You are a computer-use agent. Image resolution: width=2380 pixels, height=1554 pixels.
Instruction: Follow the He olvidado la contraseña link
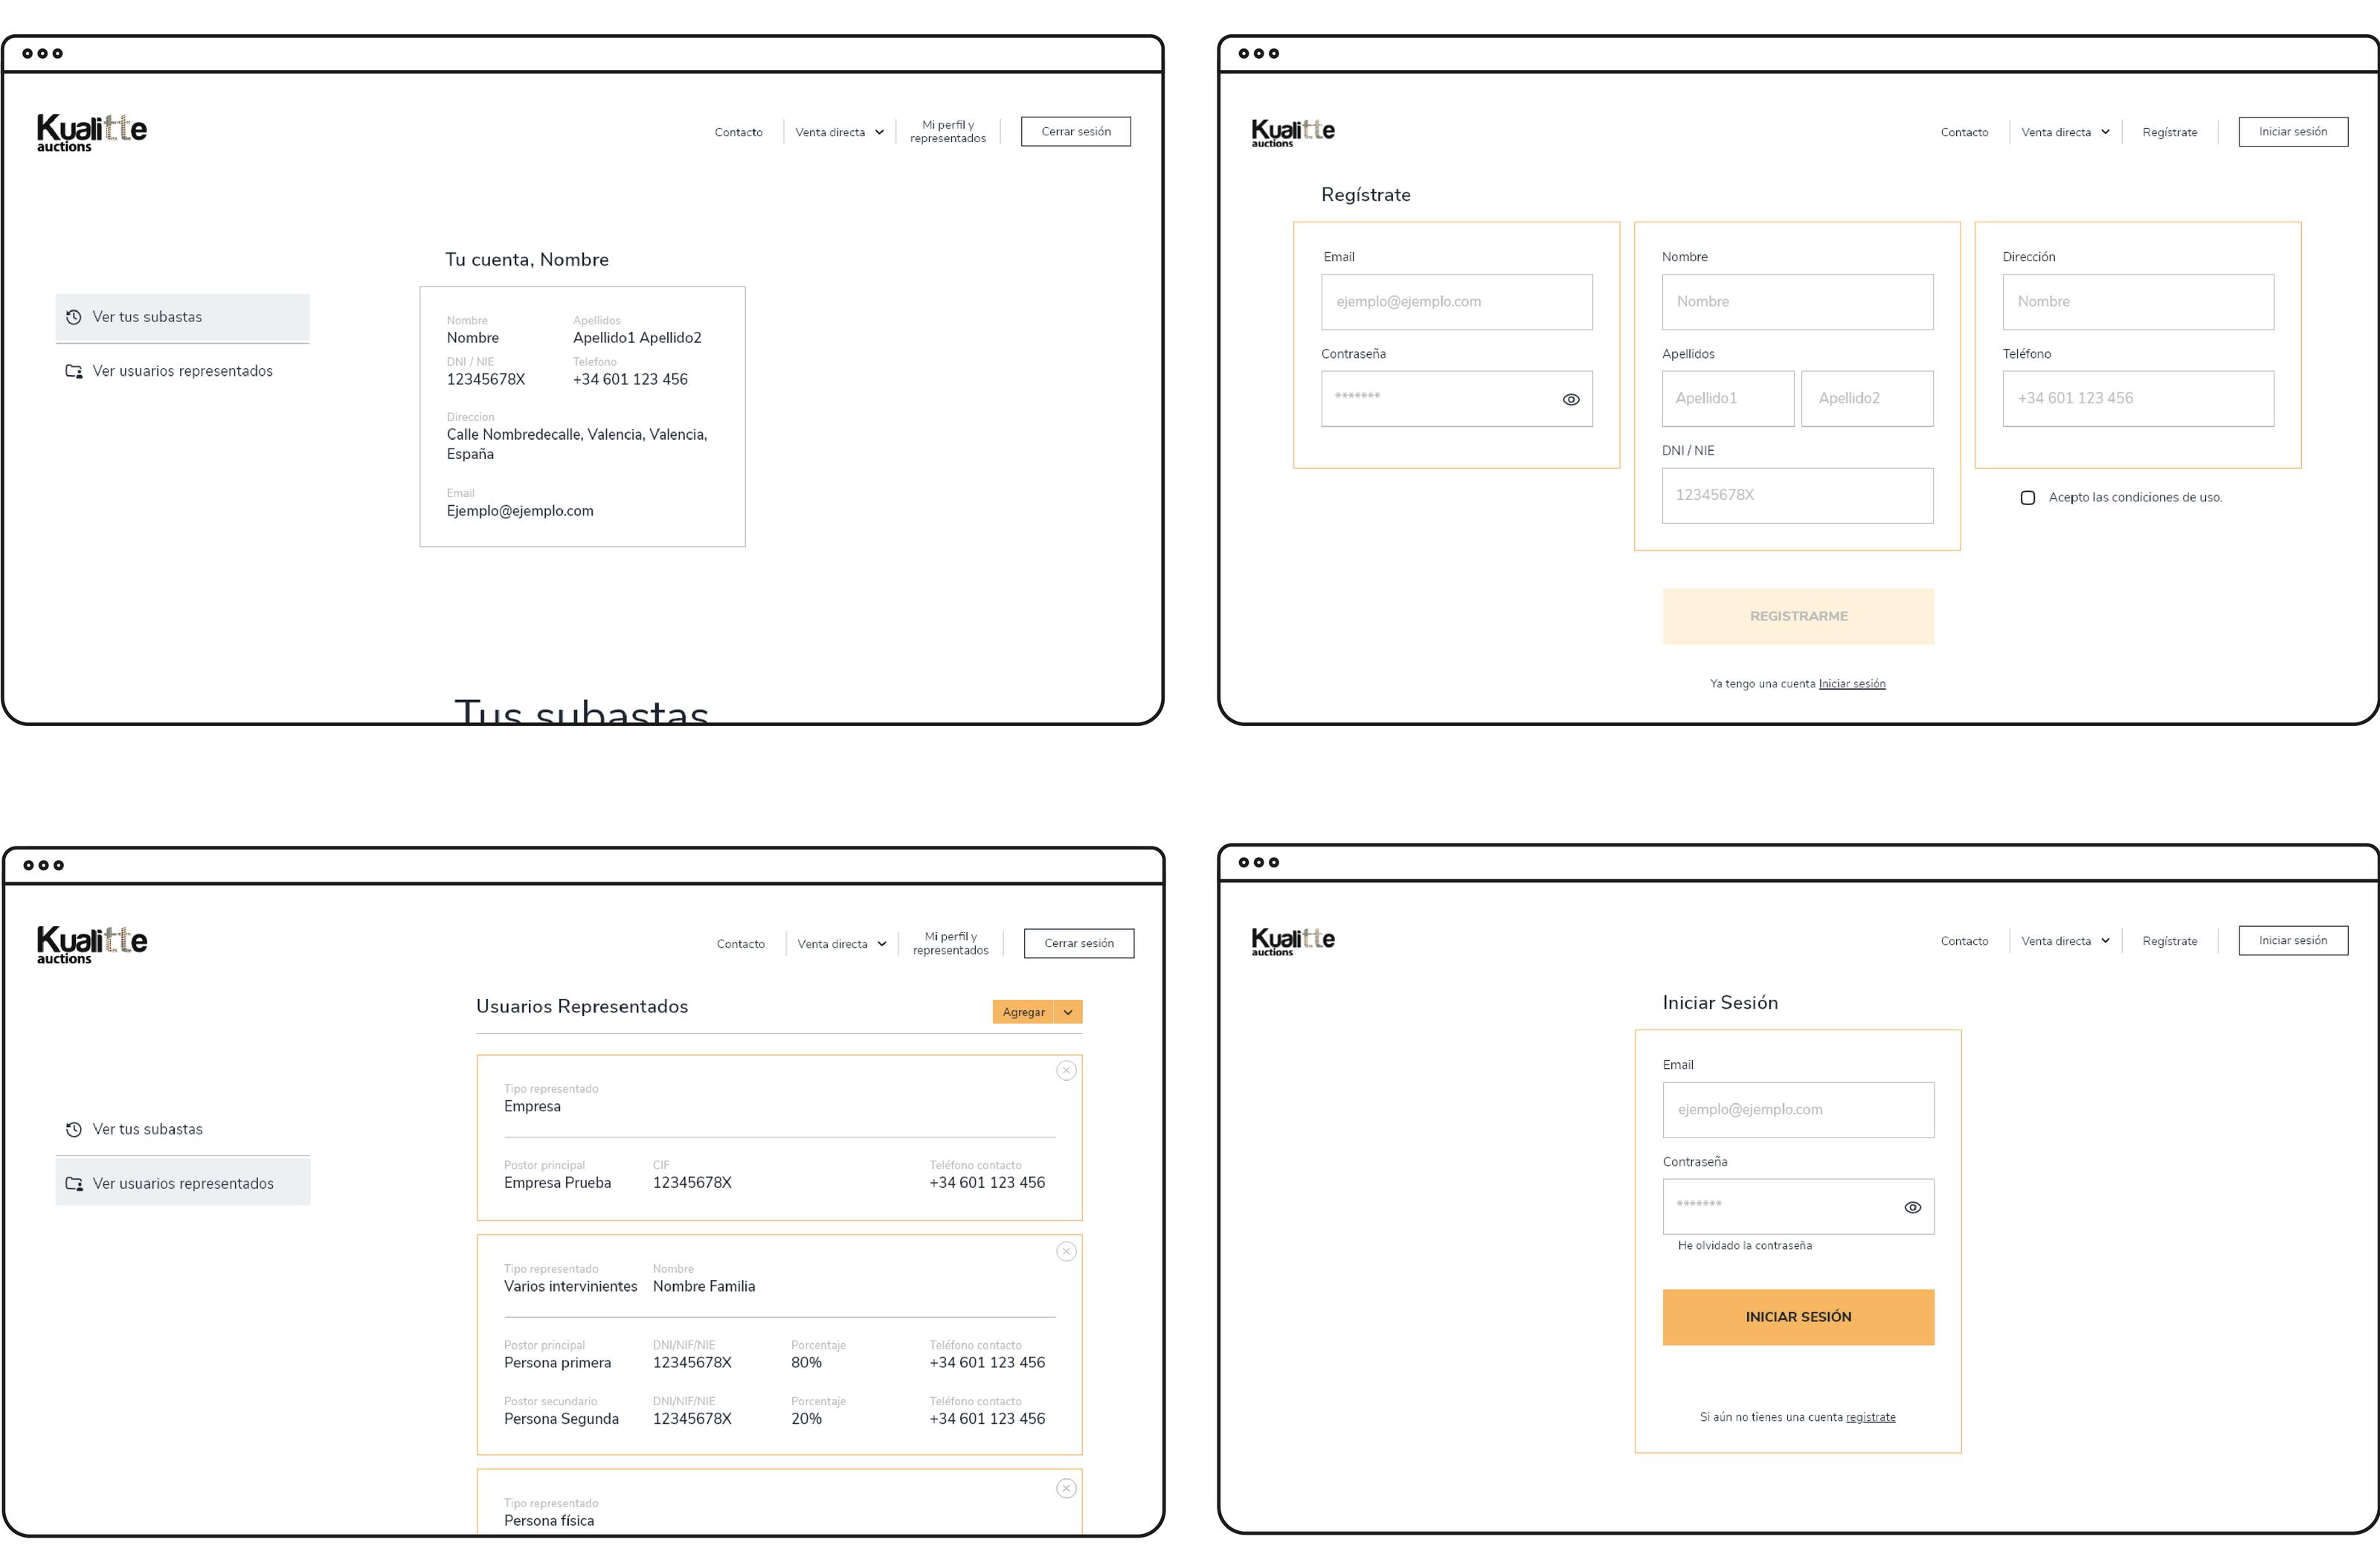click(1745, 1245)
